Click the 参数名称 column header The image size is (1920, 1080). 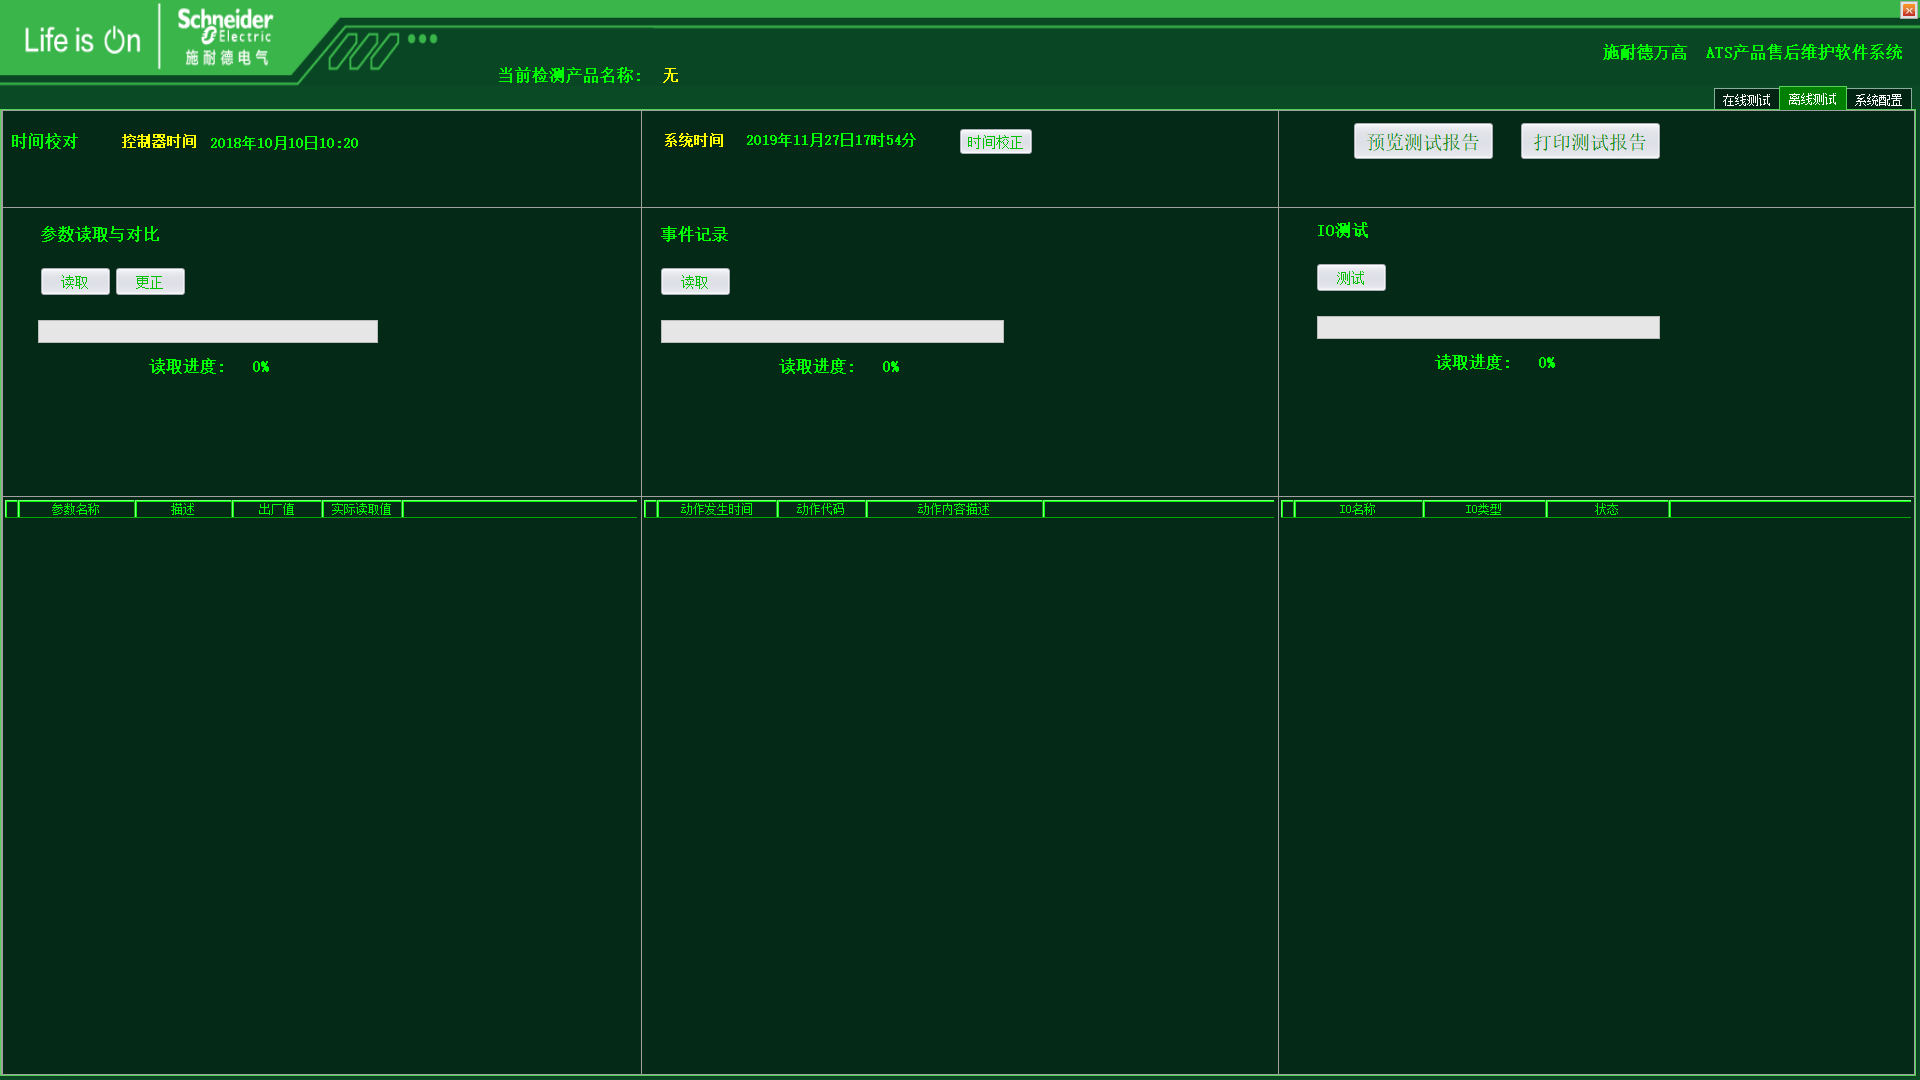76,510
